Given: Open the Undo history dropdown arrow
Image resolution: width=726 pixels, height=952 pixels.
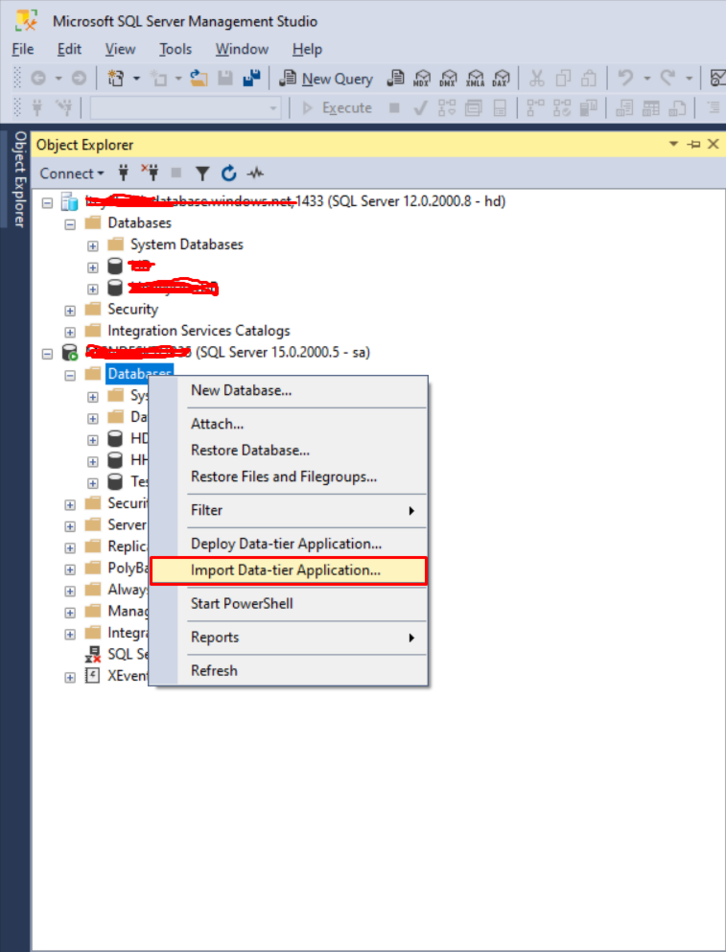Looking at the screenshot, I should pos(647,78).
